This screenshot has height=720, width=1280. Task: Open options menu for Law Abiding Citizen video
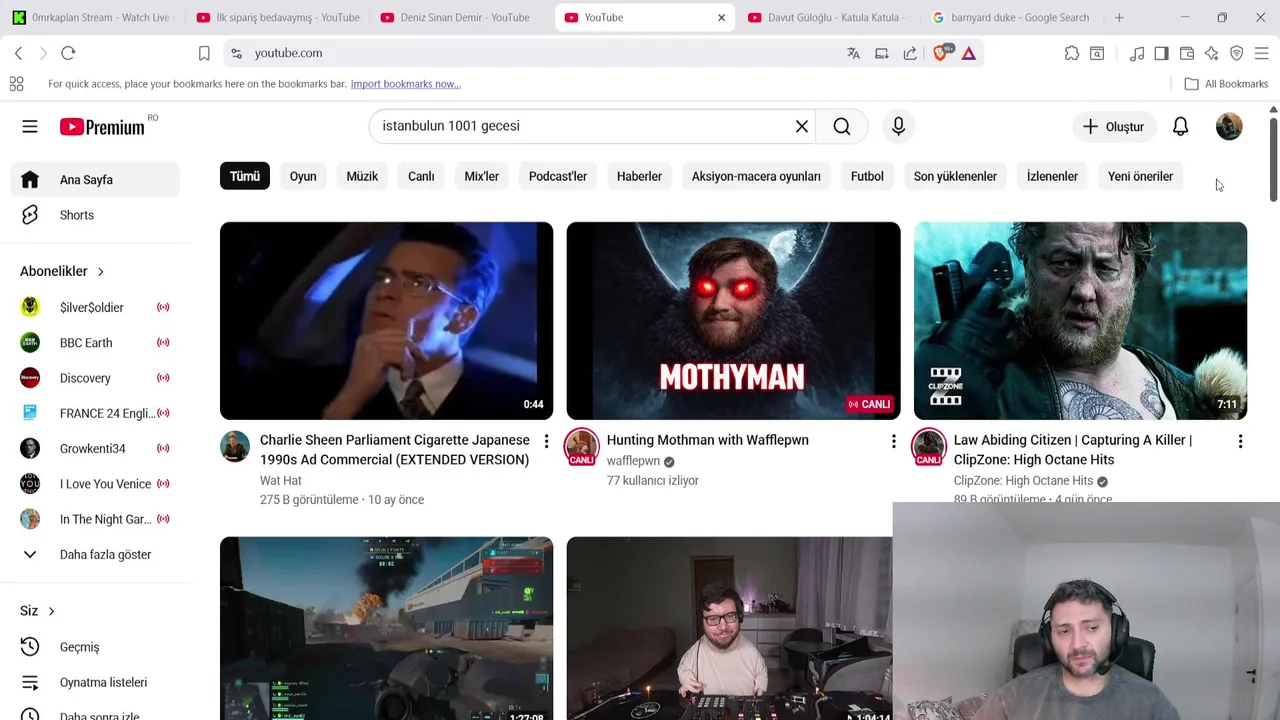[x=1240, y=441]
